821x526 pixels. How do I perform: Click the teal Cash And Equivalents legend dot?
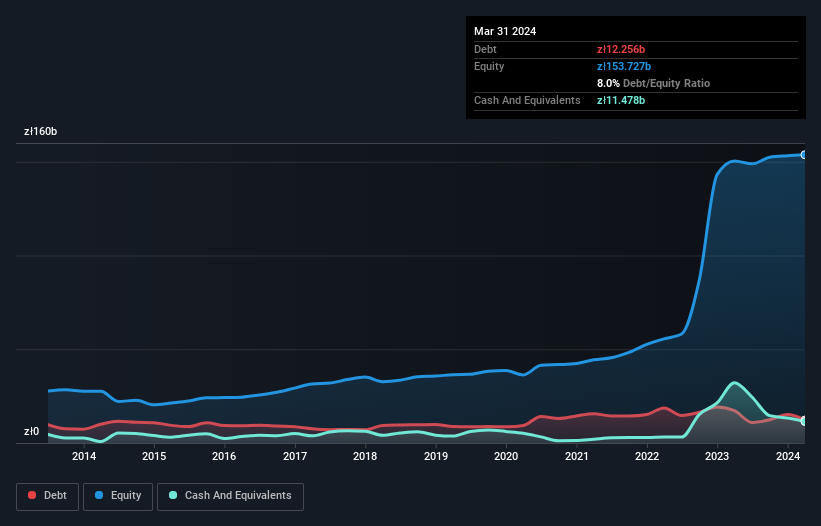coord(173,495)
